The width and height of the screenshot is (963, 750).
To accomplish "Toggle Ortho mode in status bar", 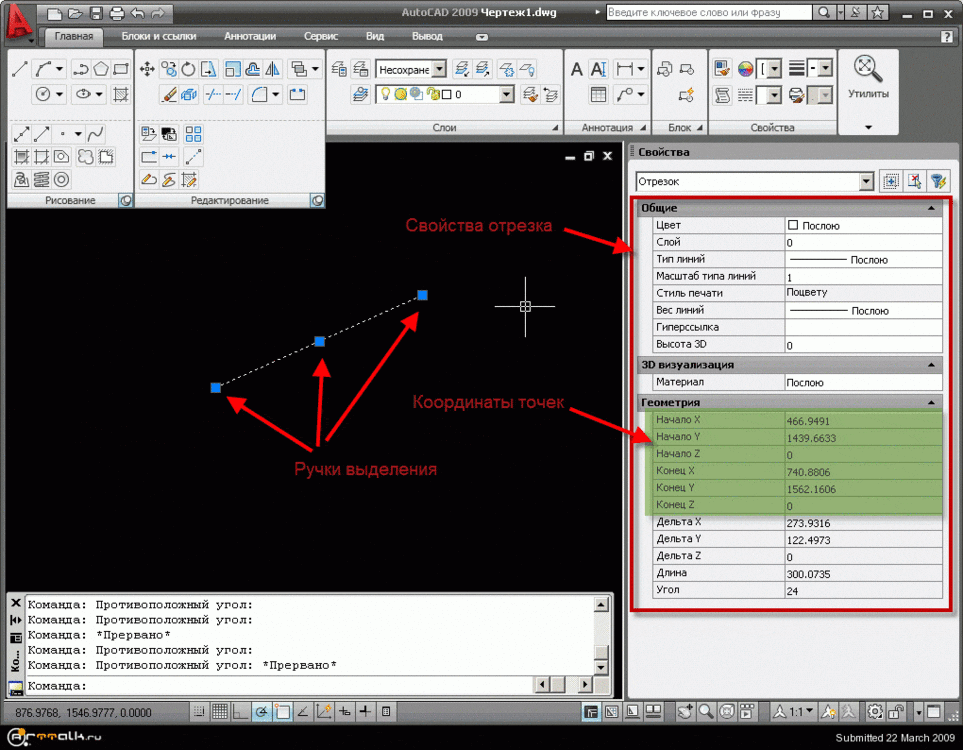I will click(241, 712).
